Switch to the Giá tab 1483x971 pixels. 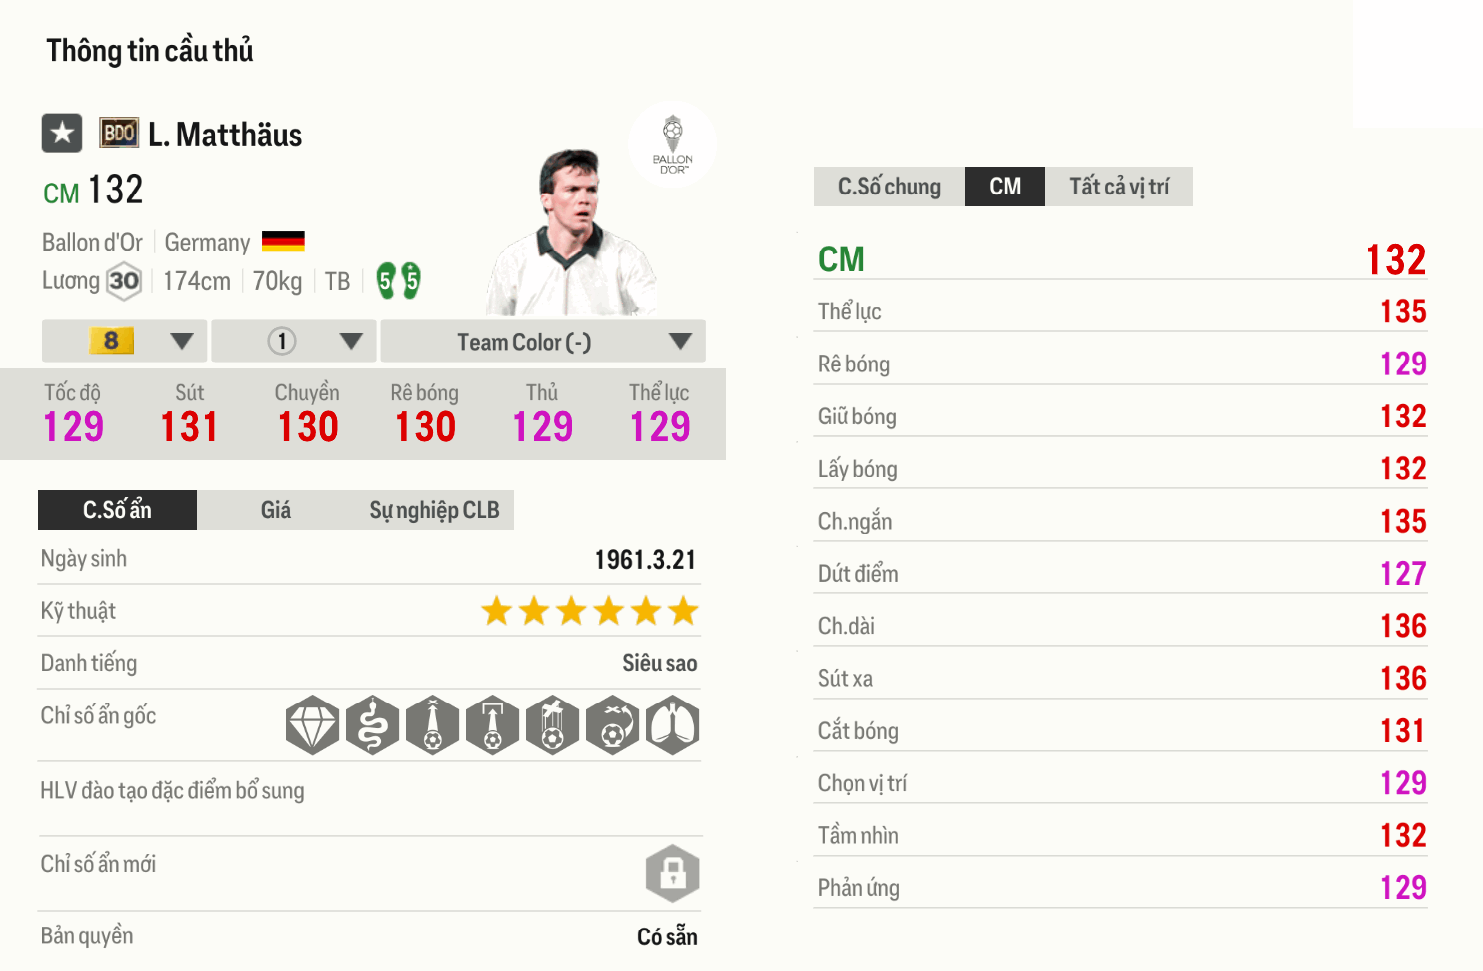275,510
